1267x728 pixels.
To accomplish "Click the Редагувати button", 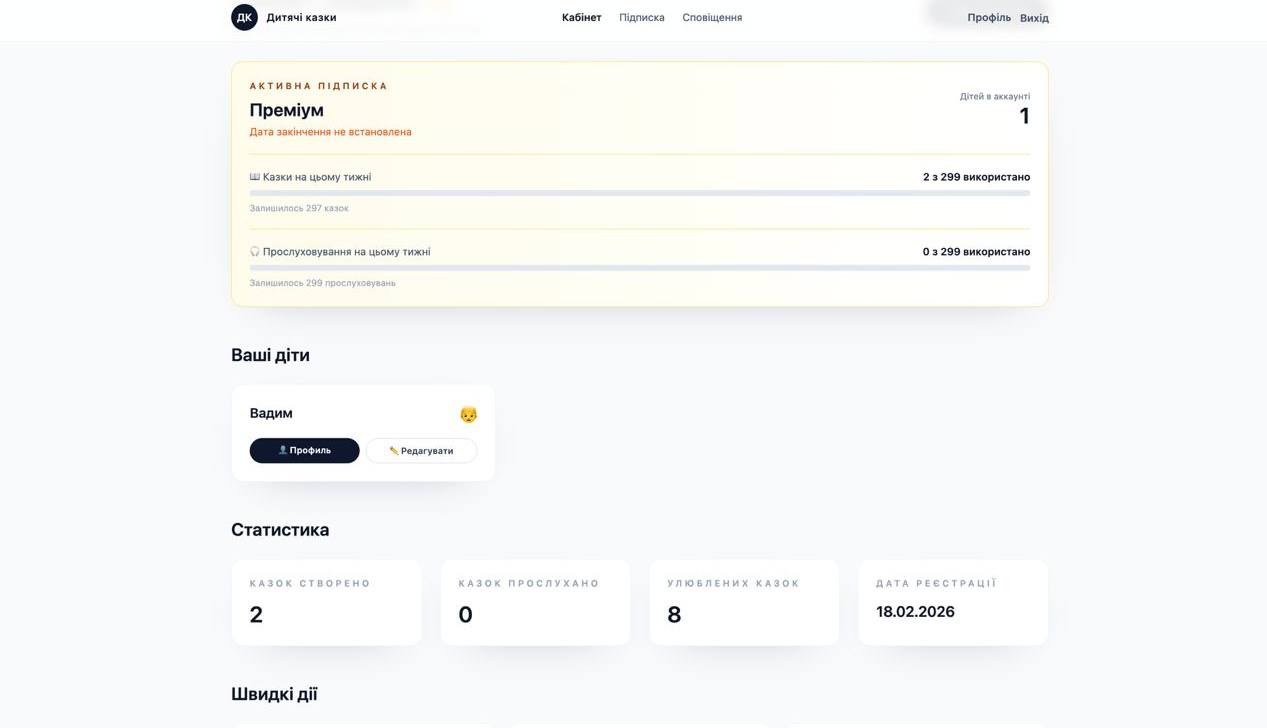I will click(421, 448).
